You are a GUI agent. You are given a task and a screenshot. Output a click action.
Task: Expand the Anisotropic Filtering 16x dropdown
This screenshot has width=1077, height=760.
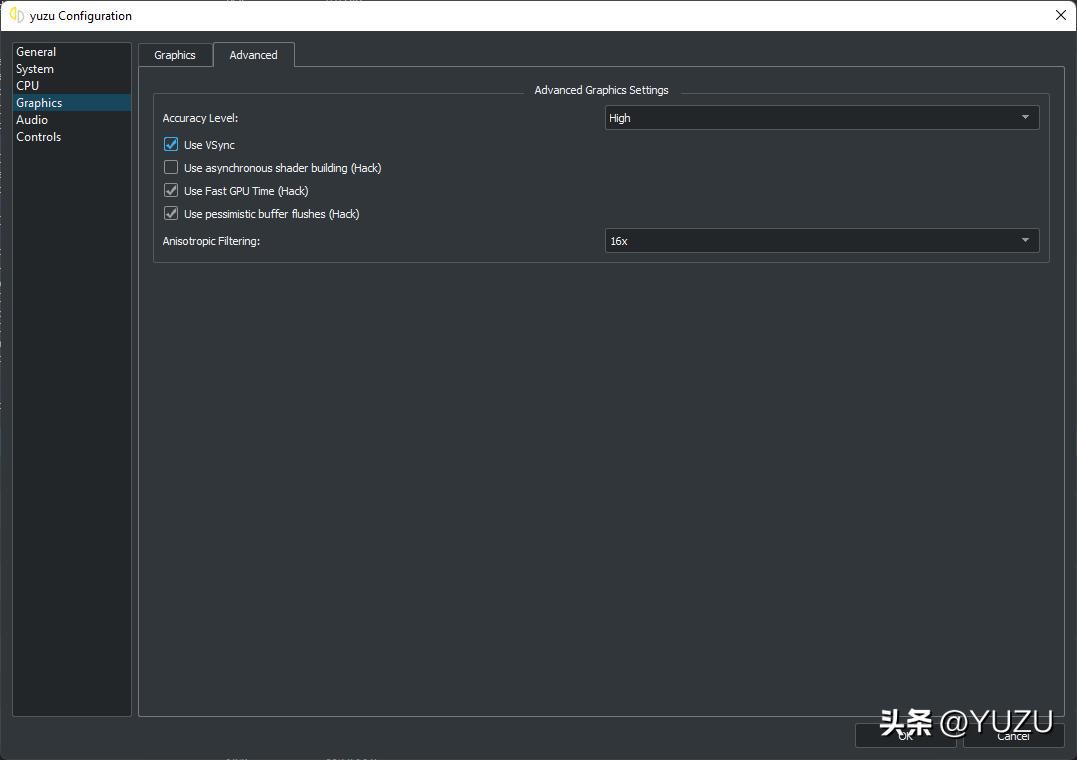pyautogui.click(x=821, y=241)
